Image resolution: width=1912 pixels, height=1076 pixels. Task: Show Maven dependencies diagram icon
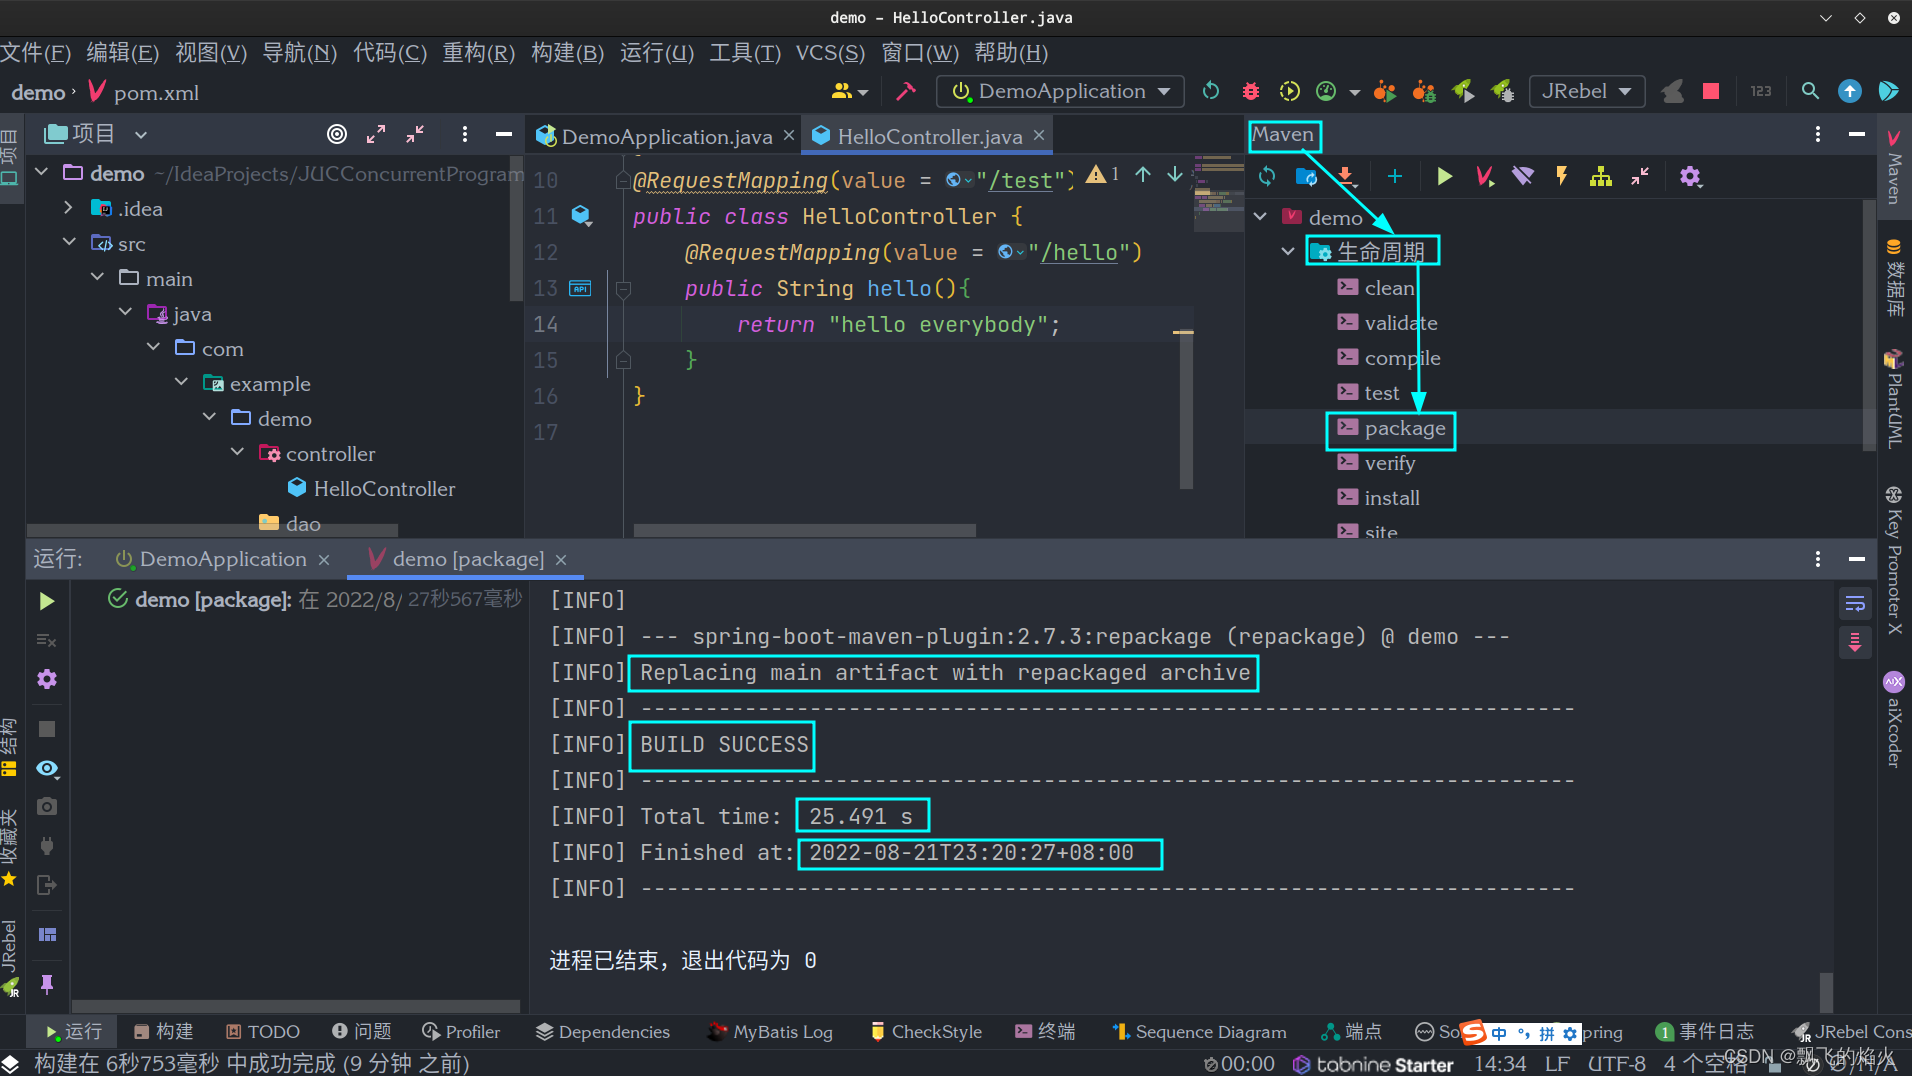click(1601, 176)
